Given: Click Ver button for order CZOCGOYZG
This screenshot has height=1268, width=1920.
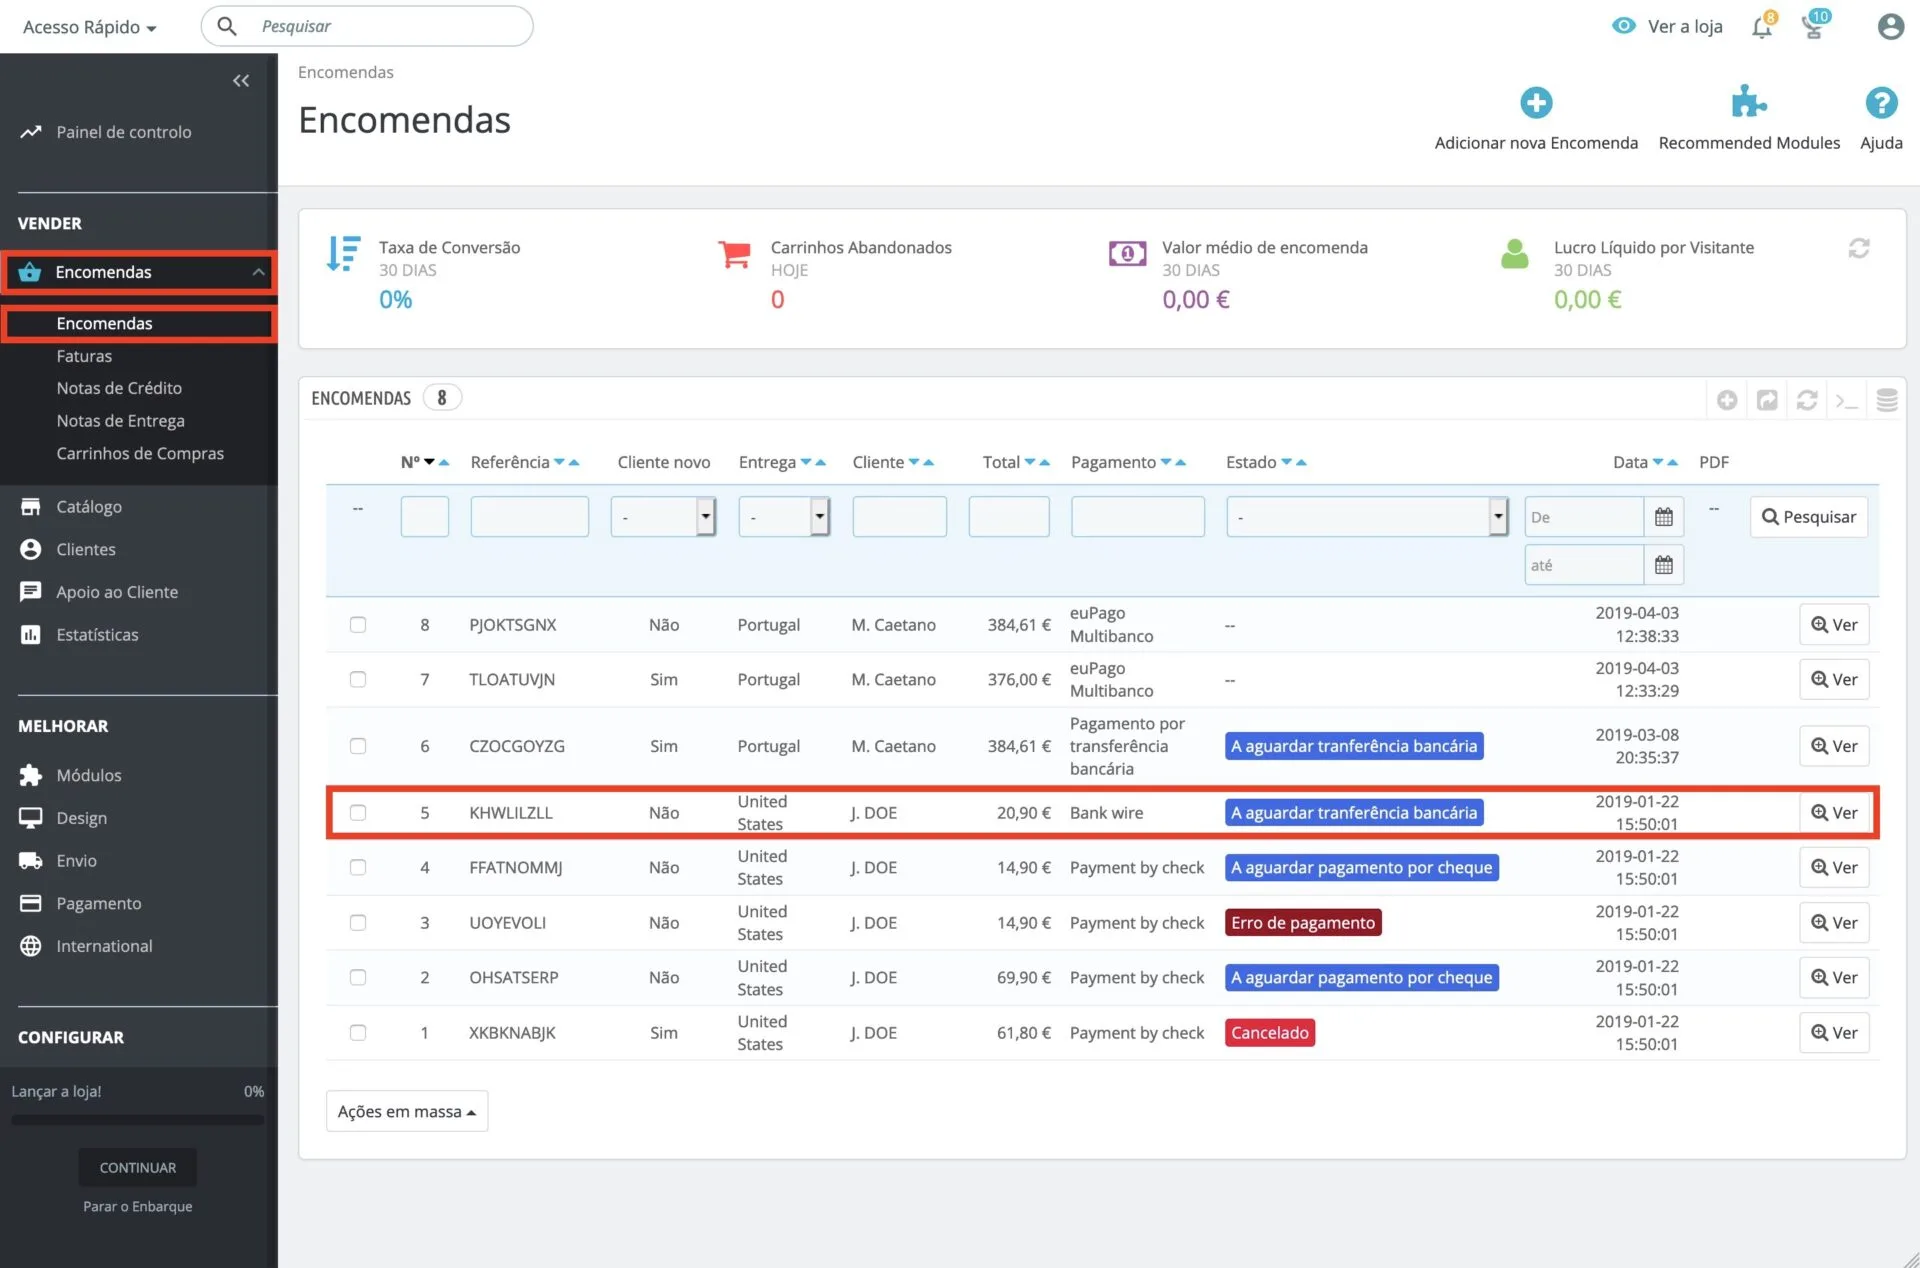Looking at the screenshot, I should pyautogui.click(x=1834, y=746).
